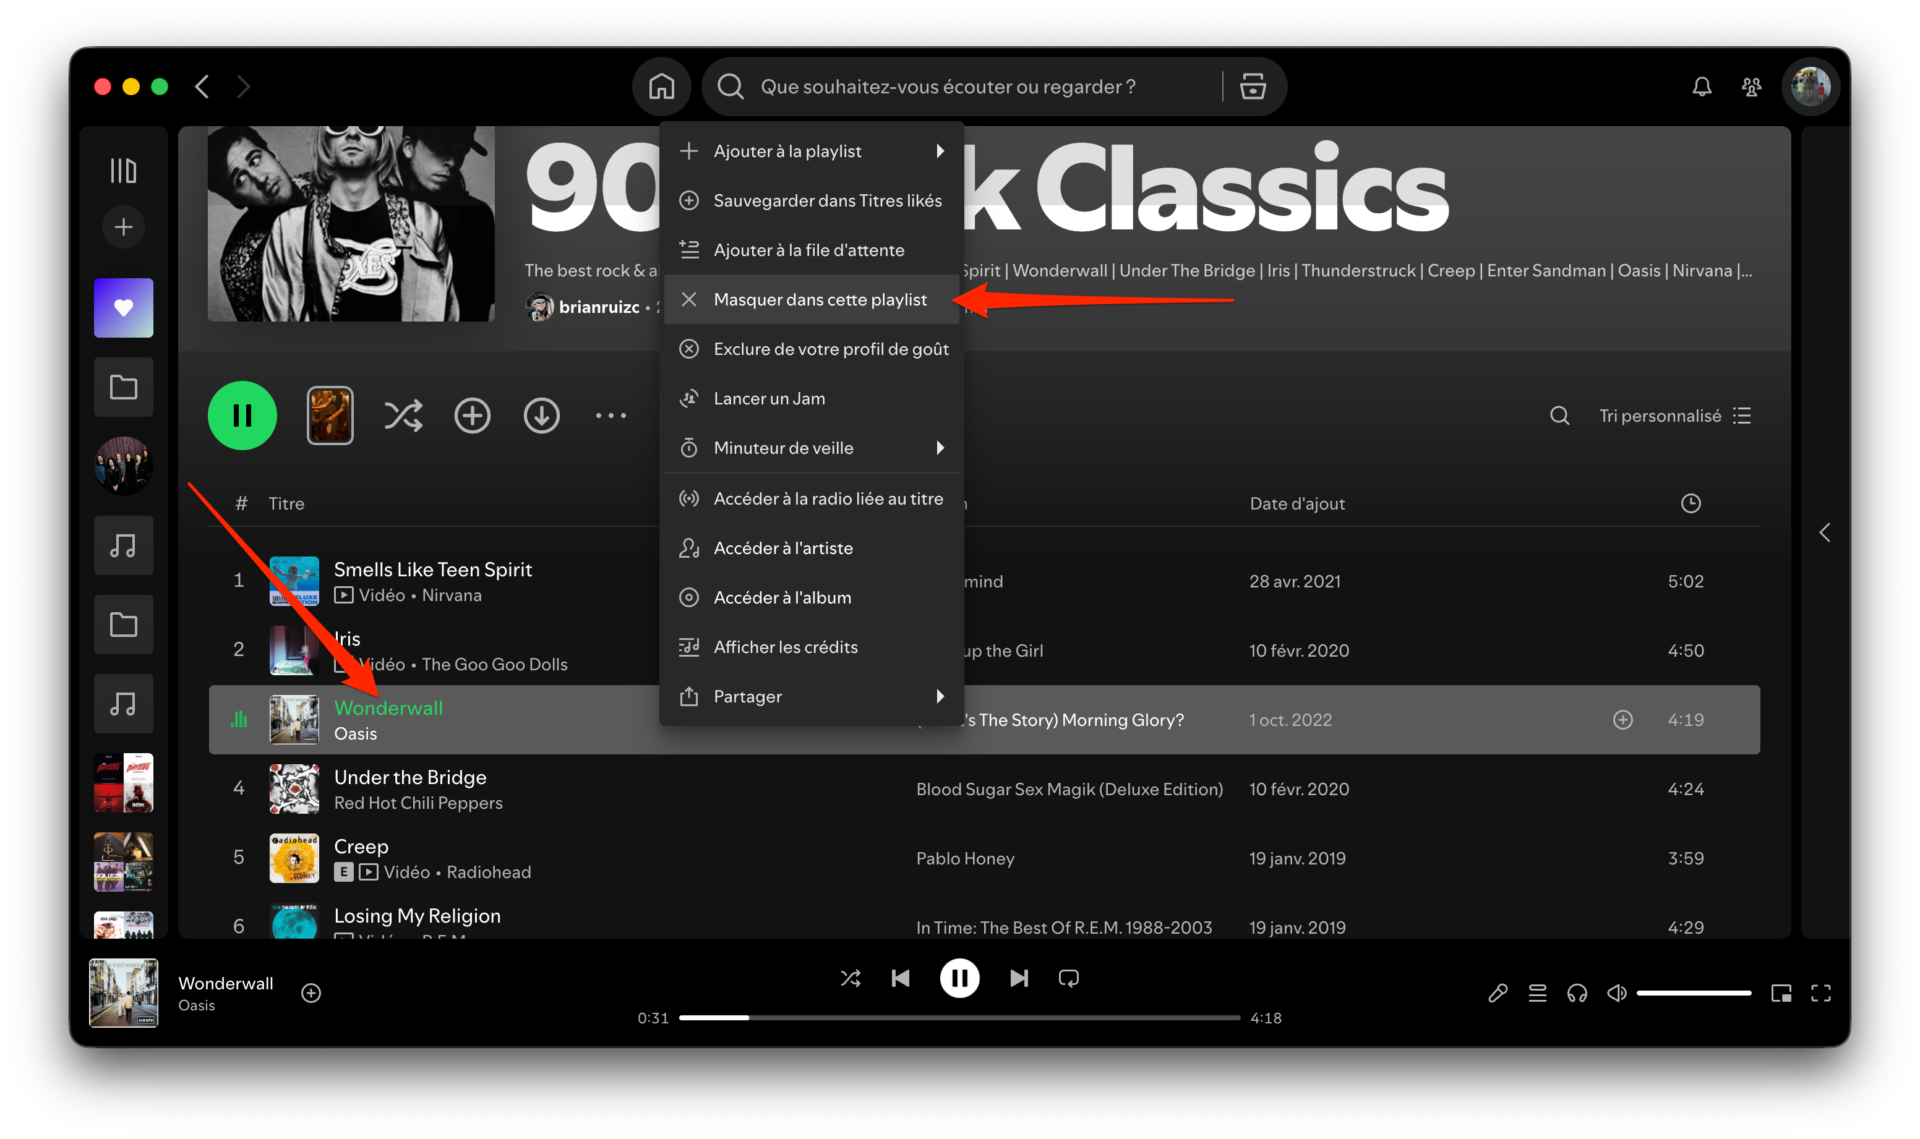Image resolution: width=1920 pixels, height=1139 pixels.
Task: Sort tracks by the duration clock header
Action: point(1690,503)
